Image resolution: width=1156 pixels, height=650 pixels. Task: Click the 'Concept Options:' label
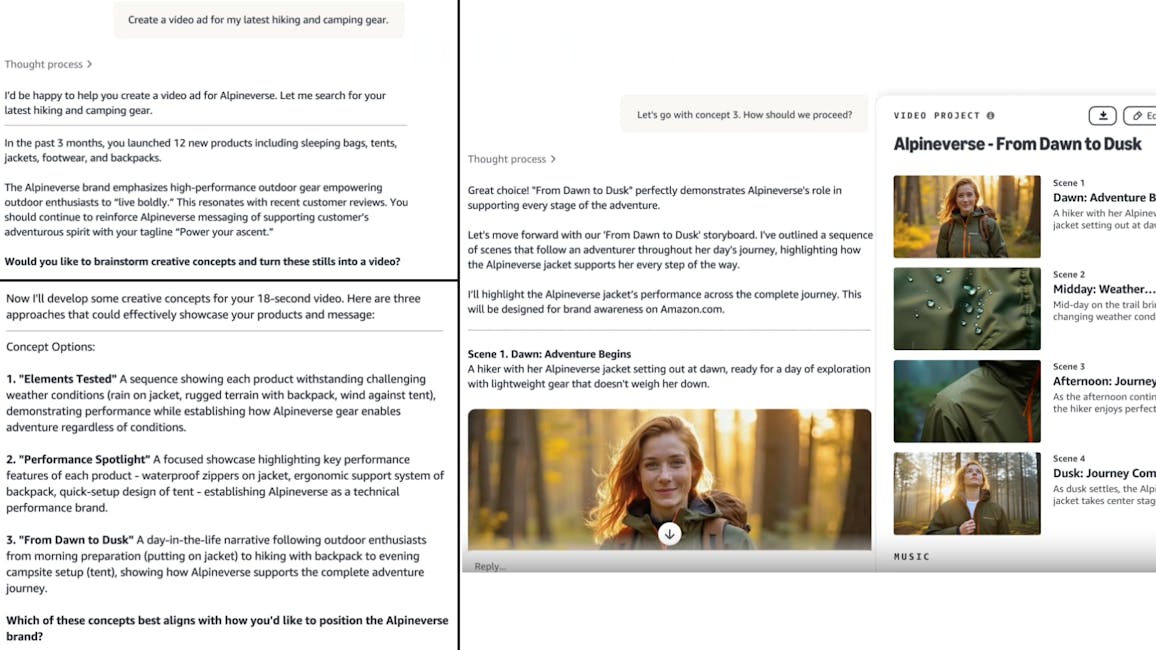click(x=50, y=346)
